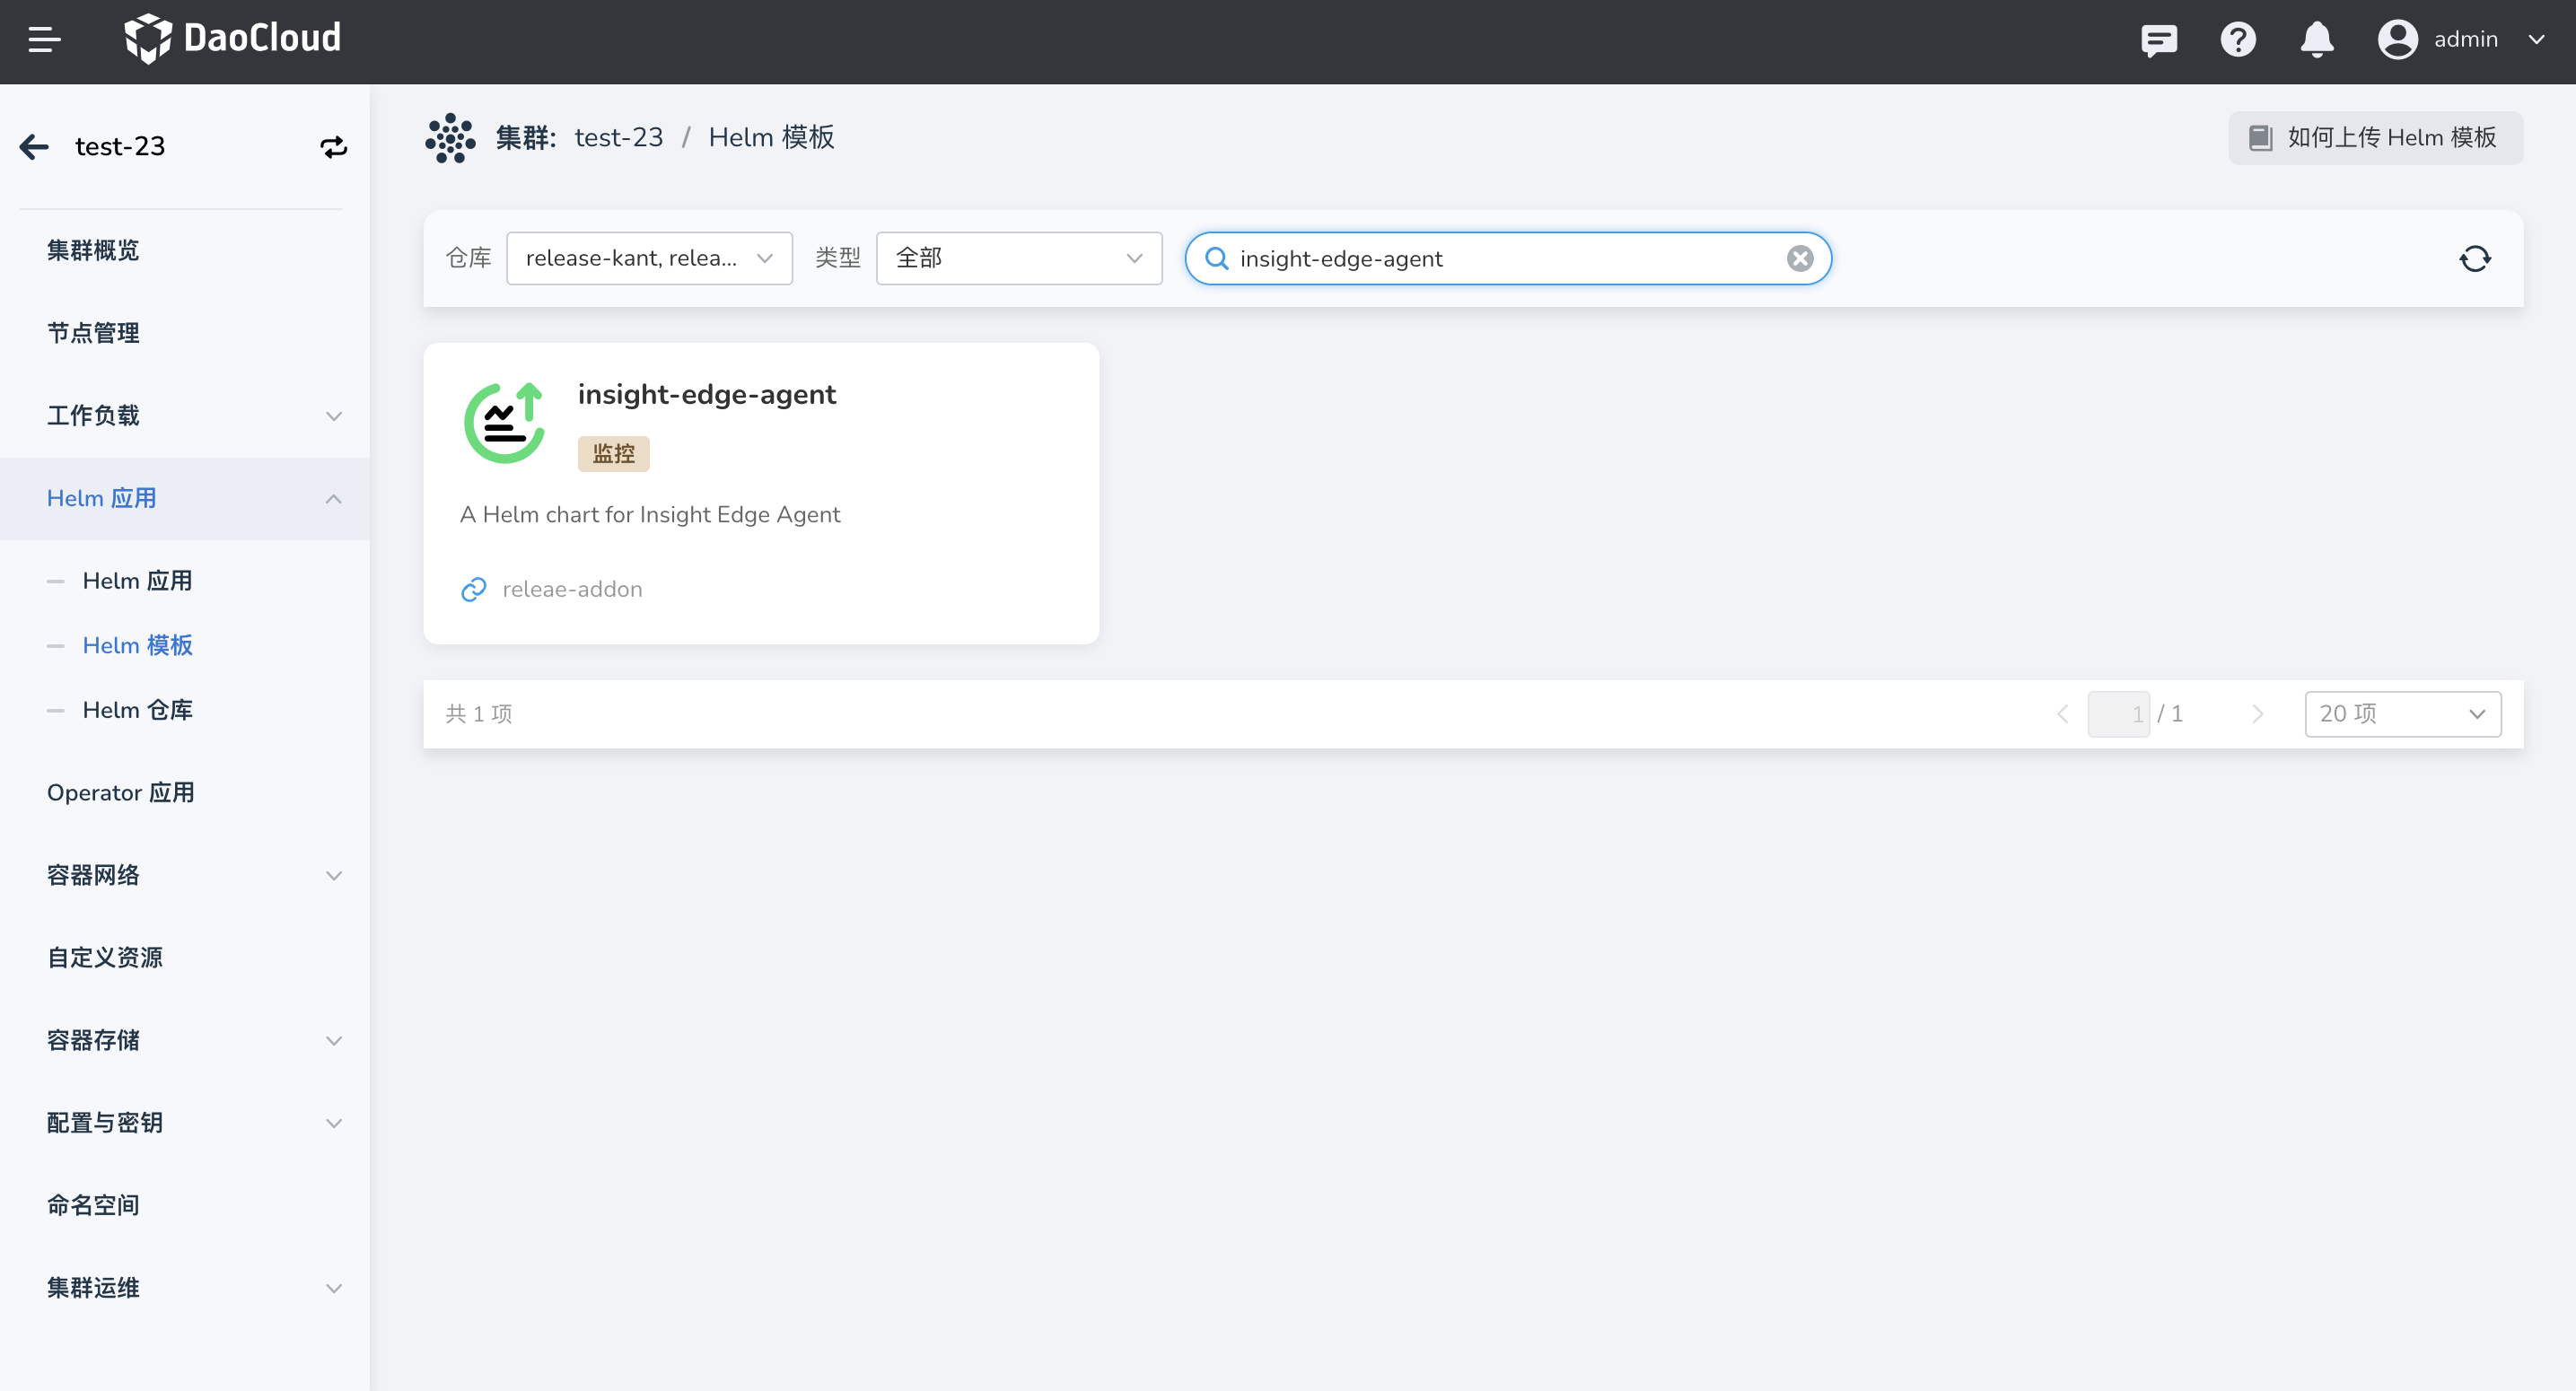2576x1391 pixels.
Task: Open the 类型 type dropdown
Action: pyautogui.click(x=1019, y=258)
